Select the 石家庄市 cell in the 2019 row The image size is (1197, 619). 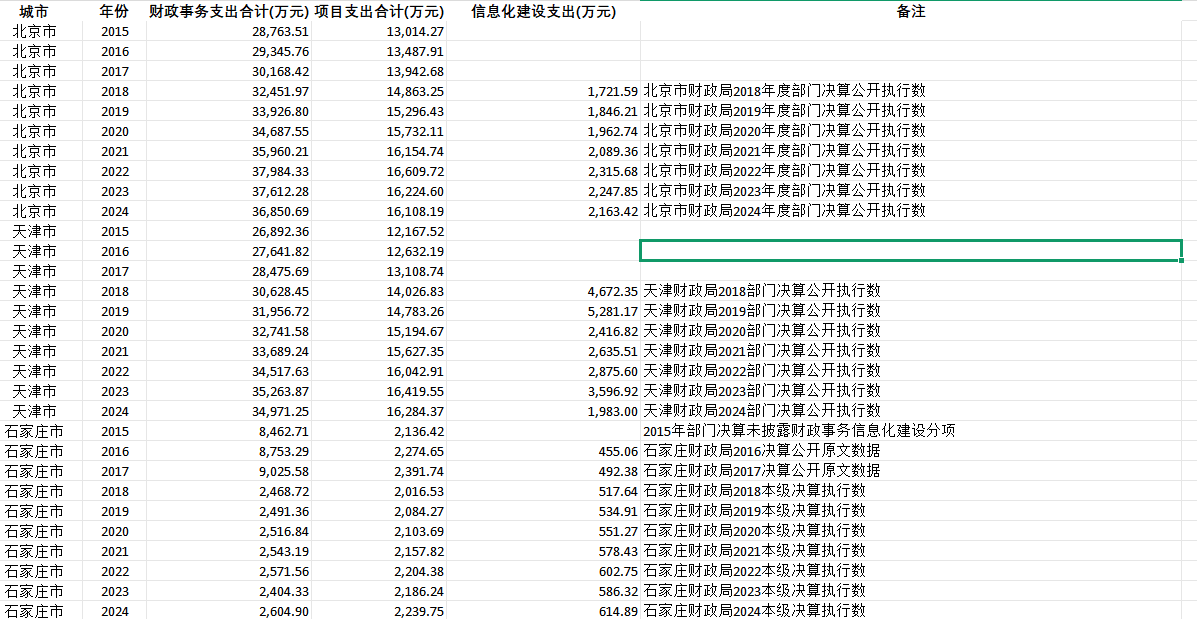pos(34,510)
